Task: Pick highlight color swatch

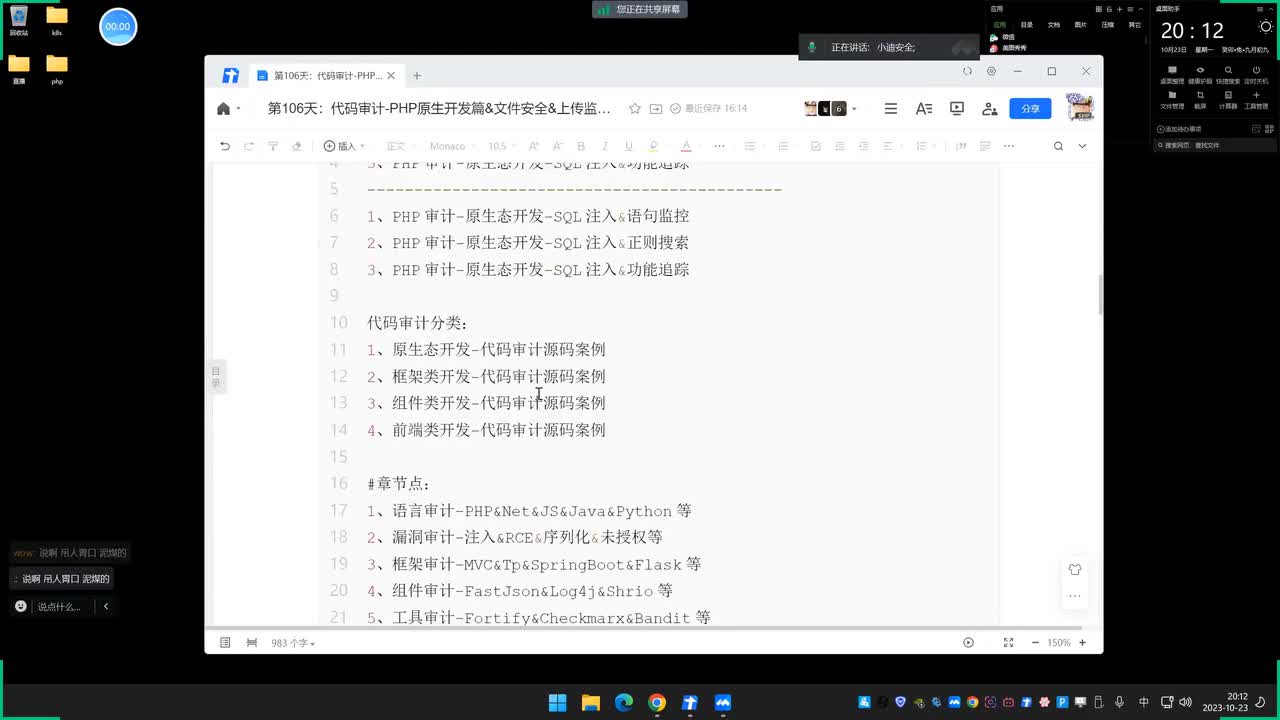Action: click(654, 146)
